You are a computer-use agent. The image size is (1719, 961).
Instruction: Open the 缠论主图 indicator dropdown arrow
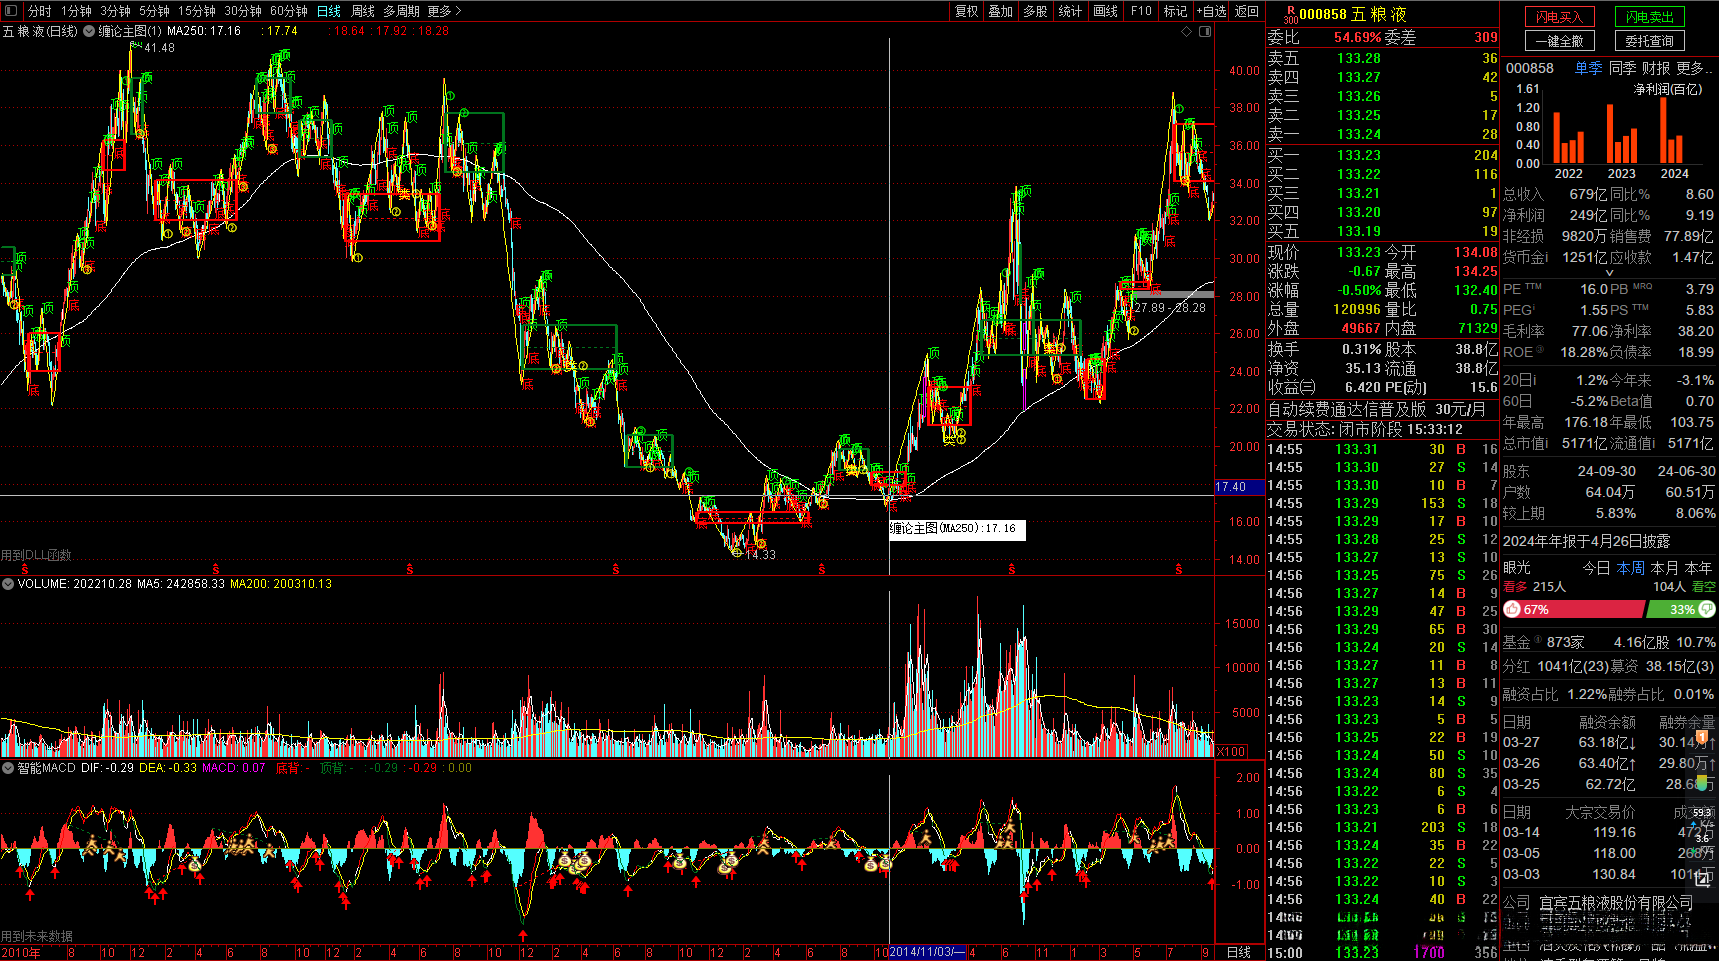[x=89, y=31]
